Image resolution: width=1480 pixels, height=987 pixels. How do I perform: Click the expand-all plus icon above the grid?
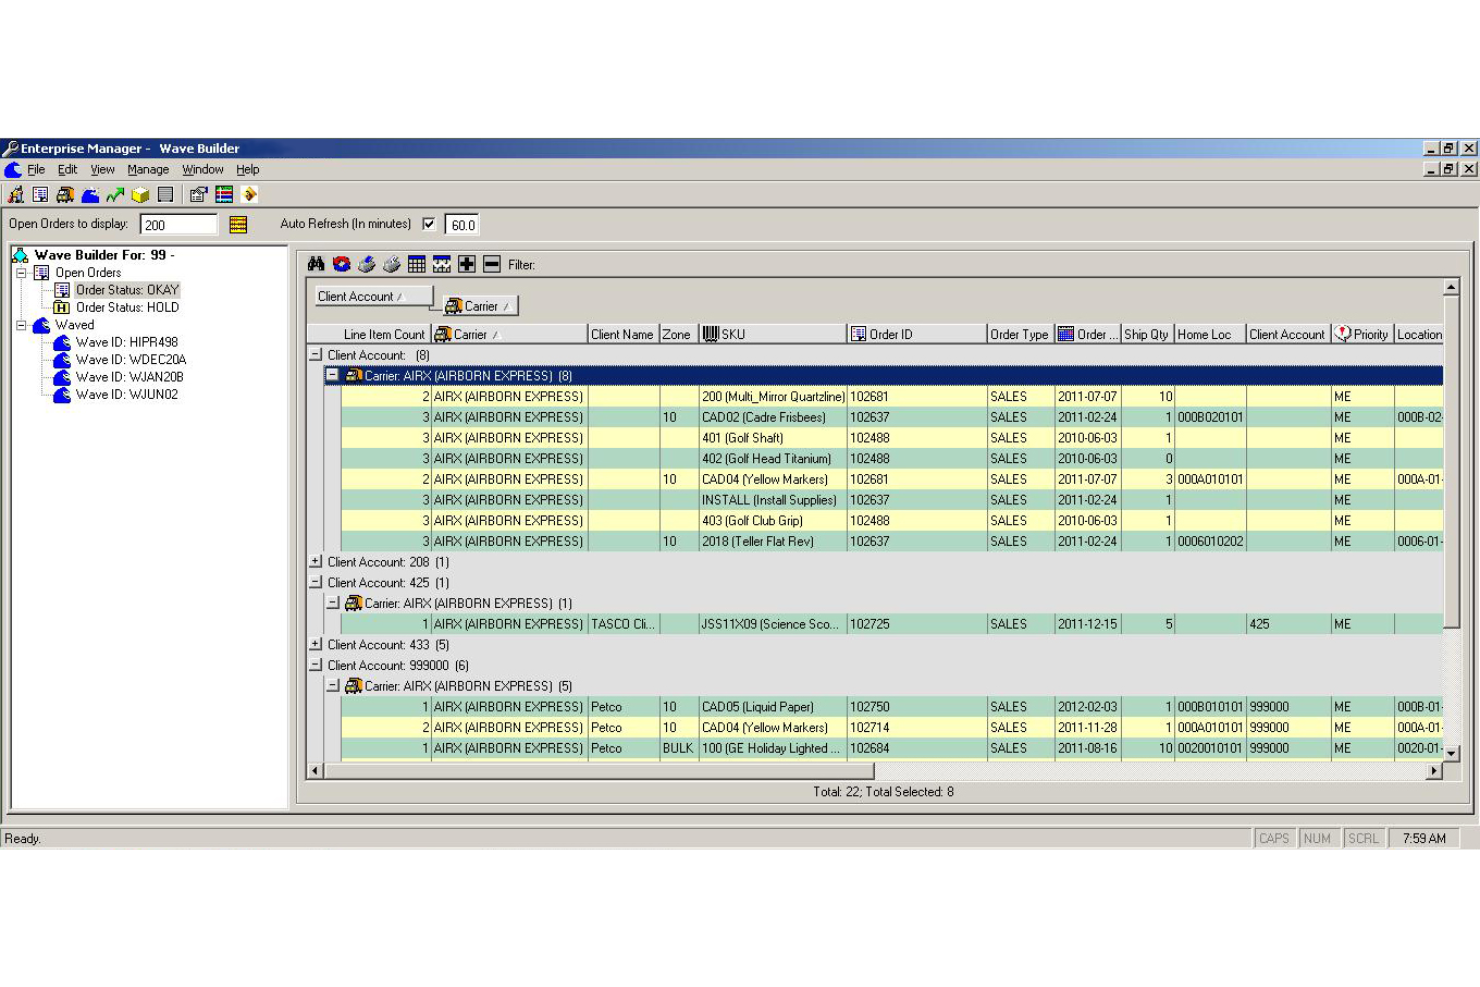point(466,264)
